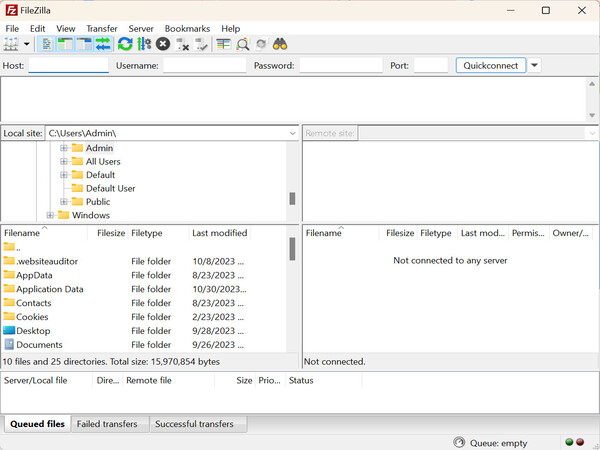Click the Quickconnect button
Viewport: 600px width, 450px height.
490,65
